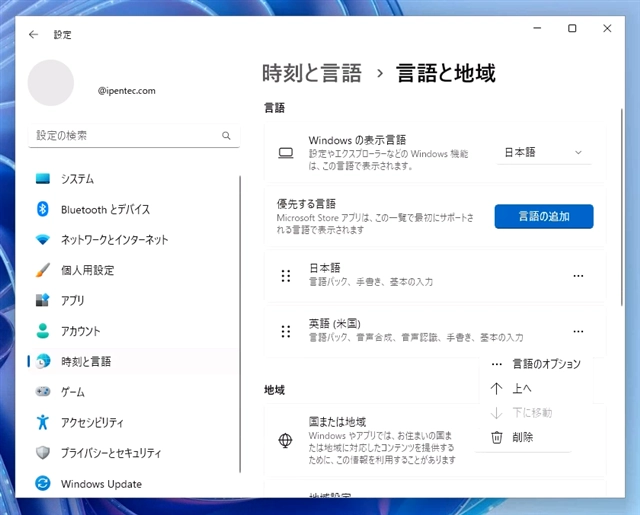Focus the 設定の検索 search box
This screenshot has height=515, width=640.
pyautogui.click(x=134, y=135)
